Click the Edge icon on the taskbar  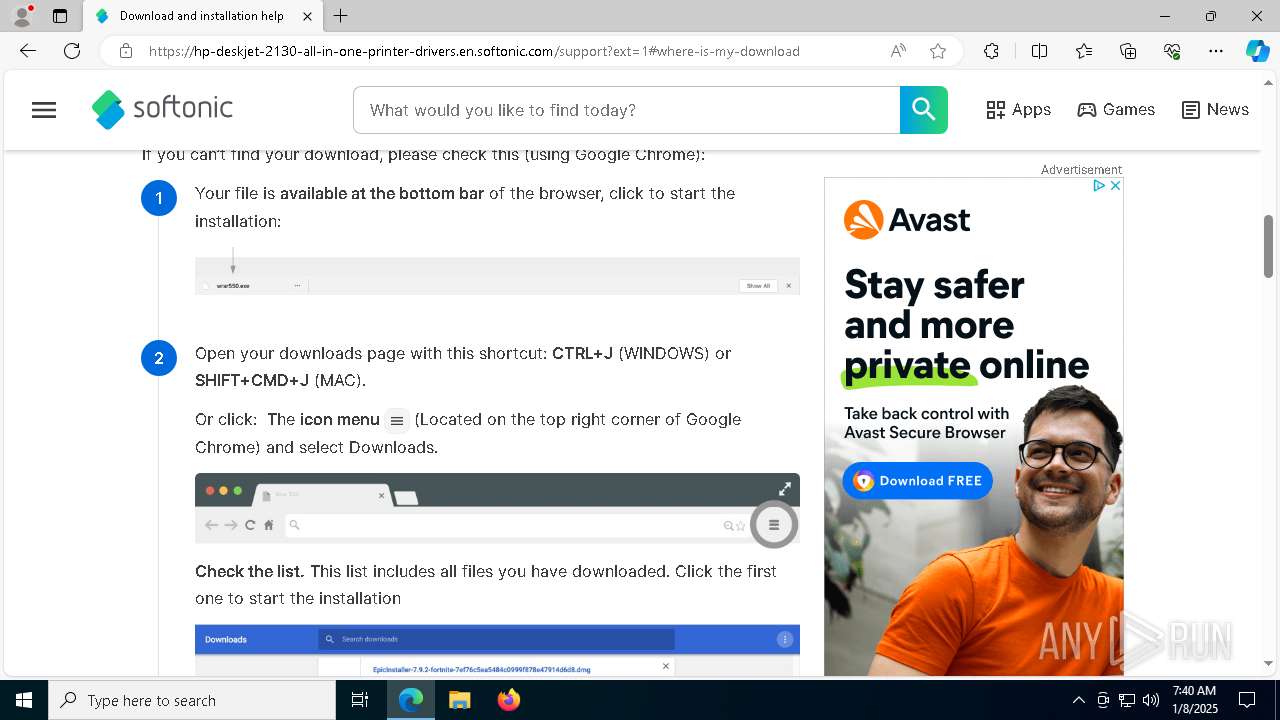tap(411, 700)
